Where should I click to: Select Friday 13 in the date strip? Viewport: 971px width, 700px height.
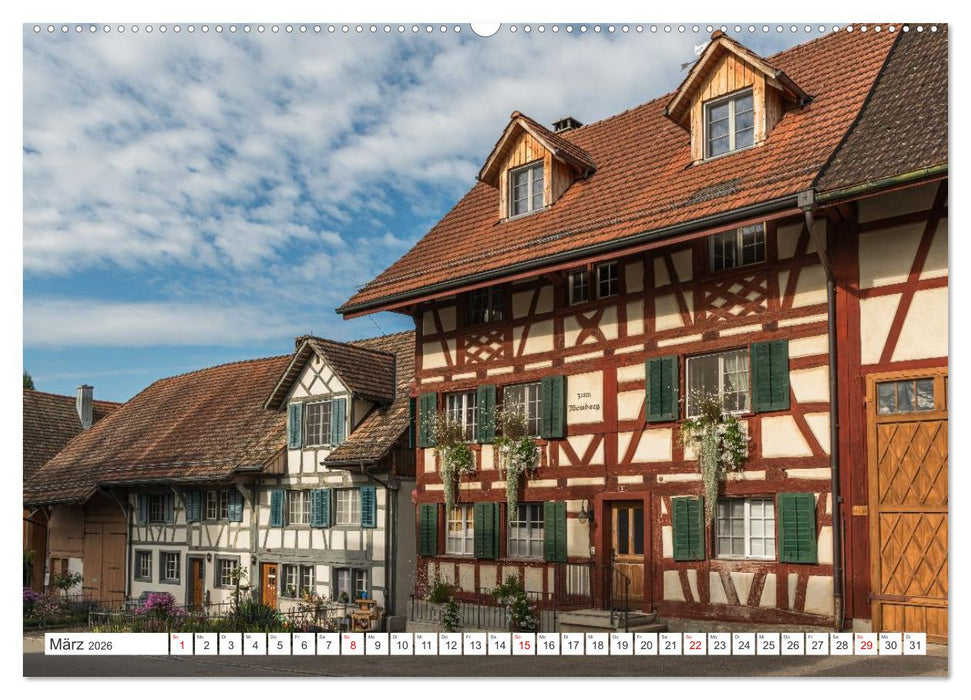pos(474,644)
